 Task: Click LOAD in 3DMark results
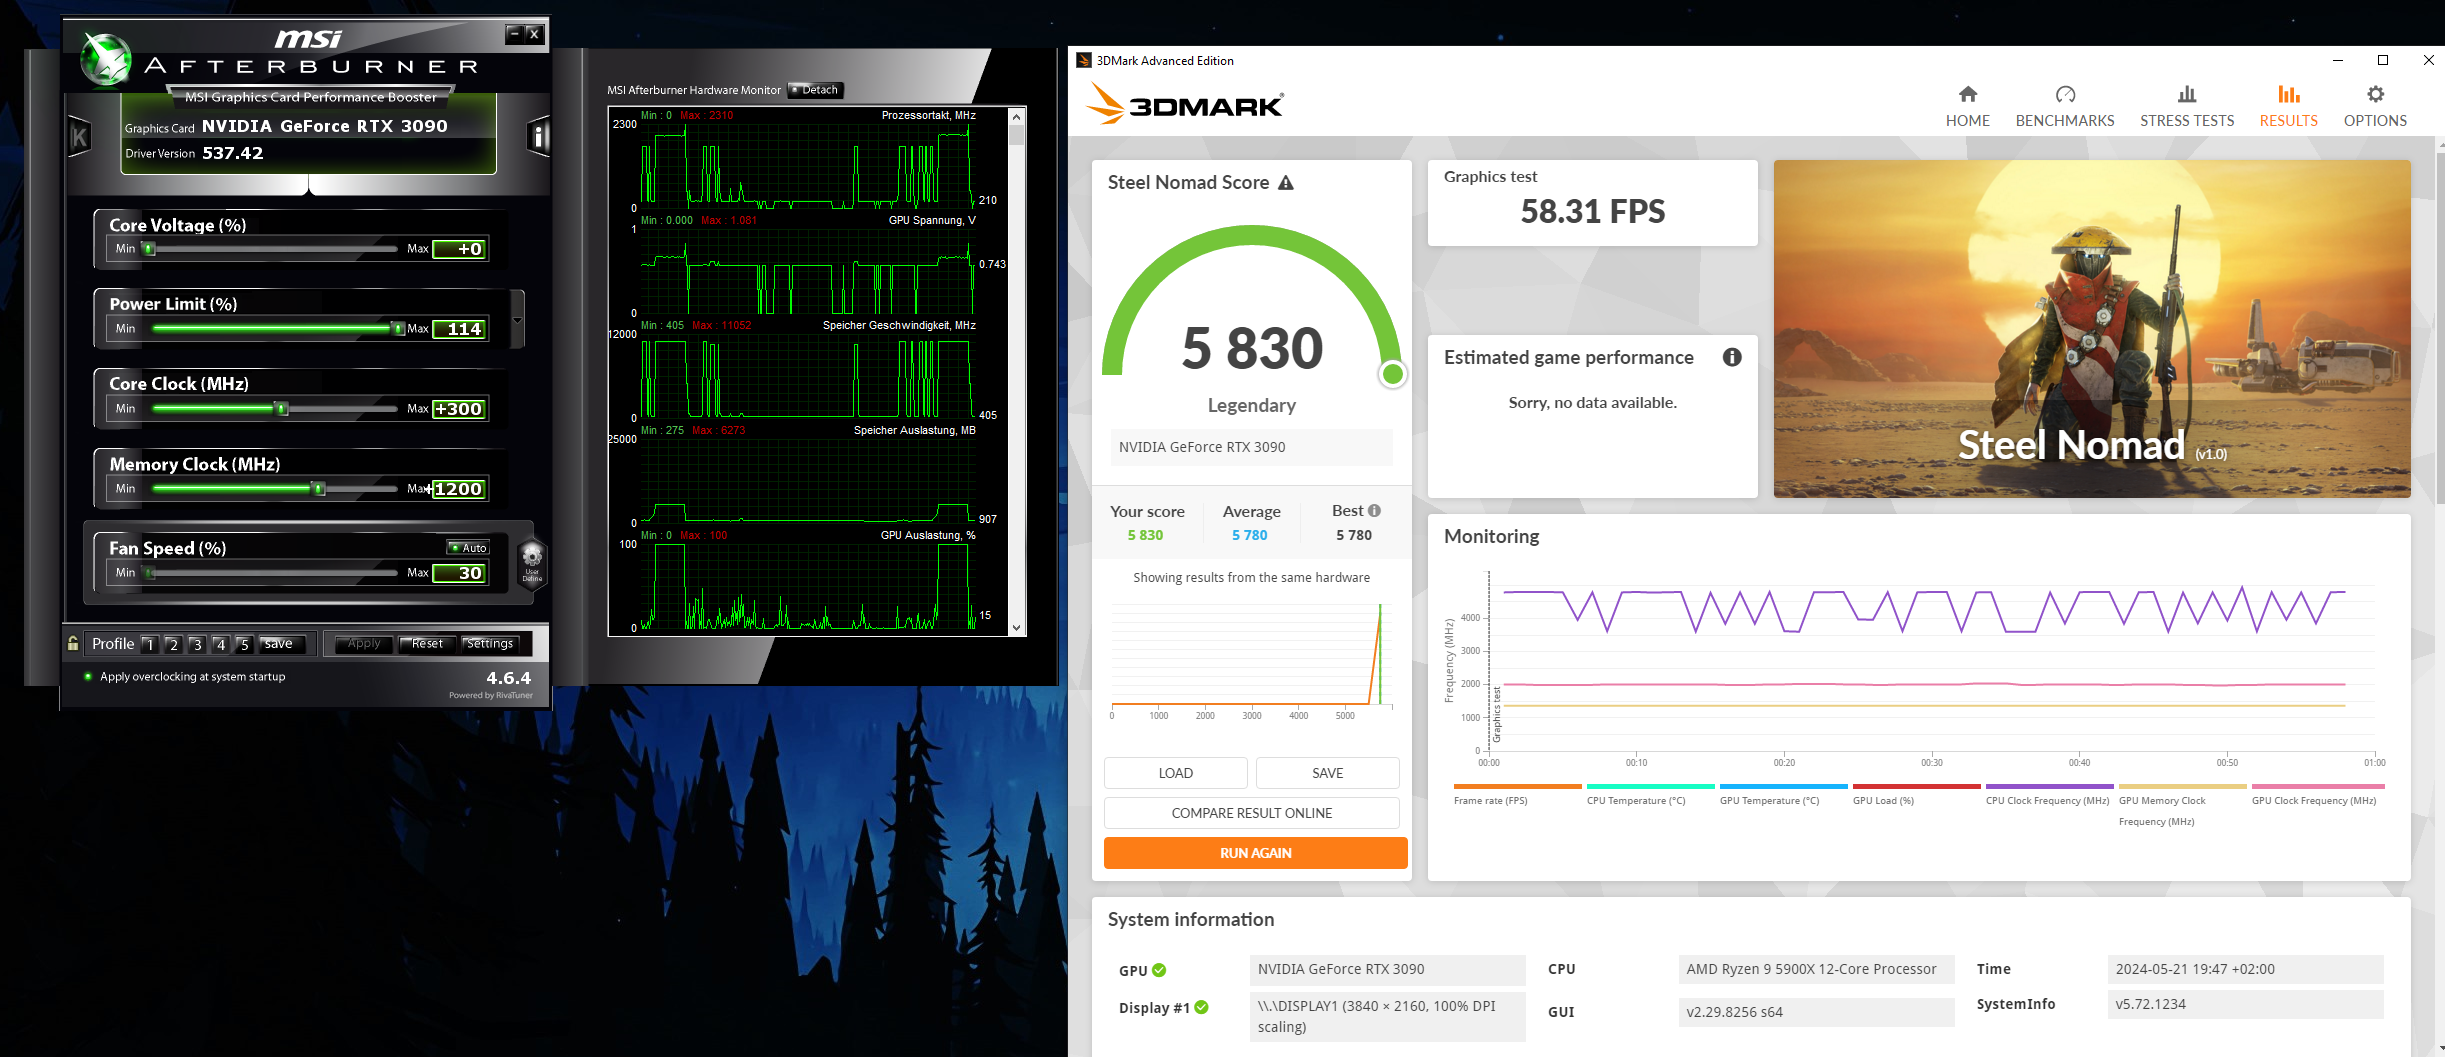pyautogui.click(x=1176, y=773)
